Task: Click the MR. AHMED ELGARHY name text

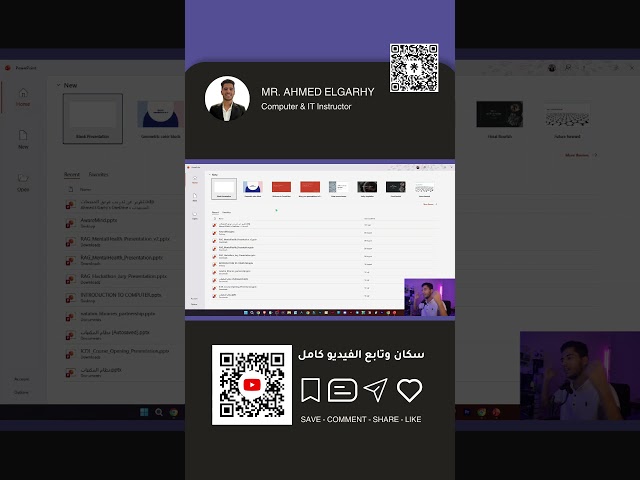Action: tap(318, 92)
